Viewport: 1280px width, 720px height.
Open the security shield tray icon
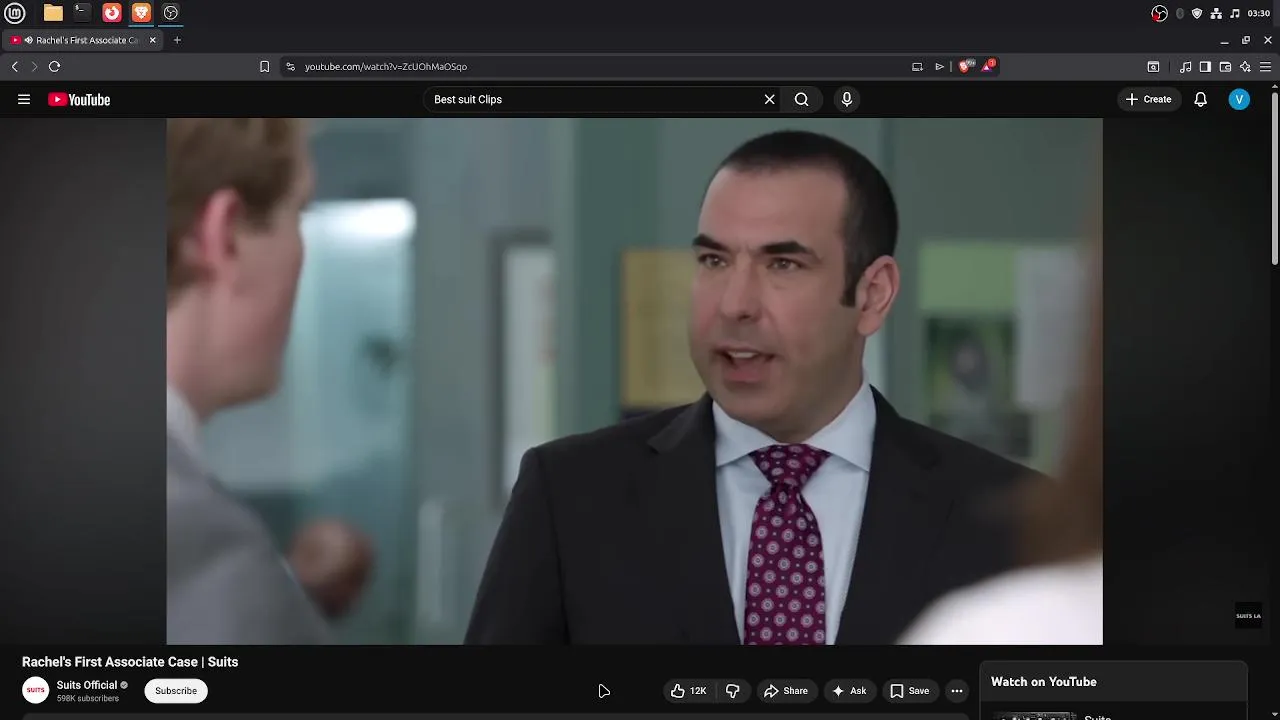click(1197, 13)
